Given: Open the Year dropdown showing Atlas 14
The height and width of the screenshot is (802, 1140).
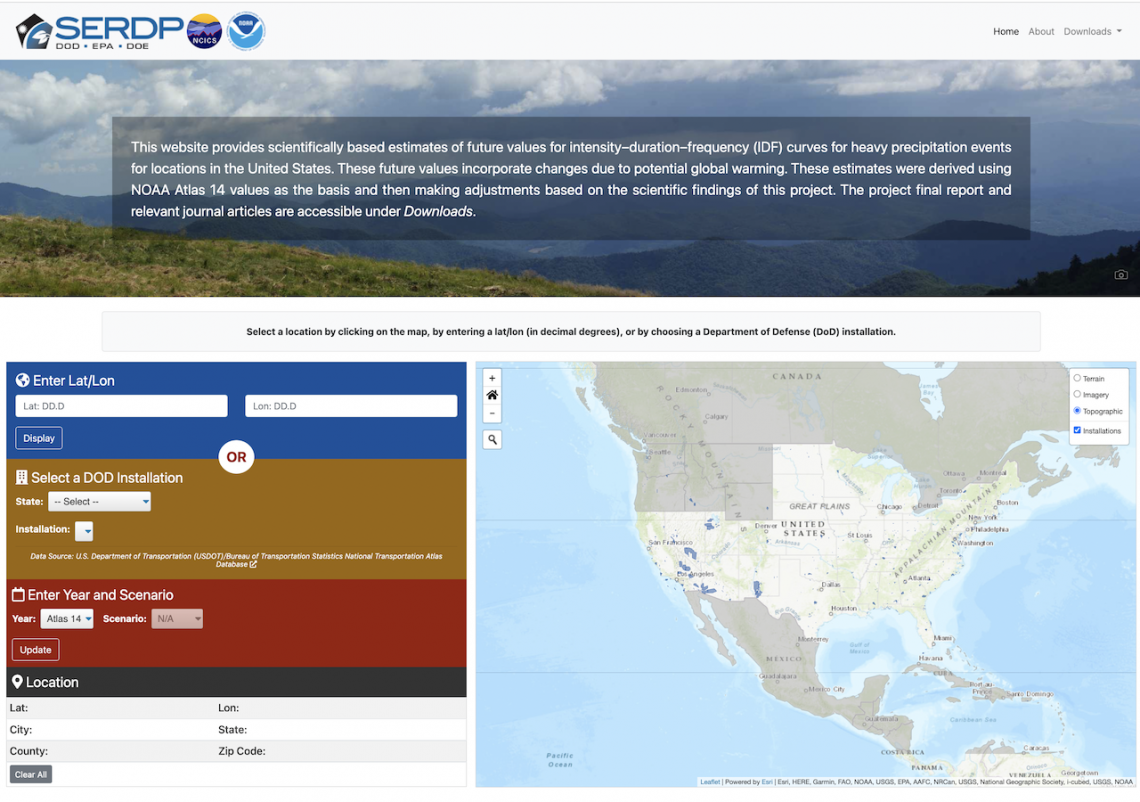Looking at the screenshot, I should 67,619.
